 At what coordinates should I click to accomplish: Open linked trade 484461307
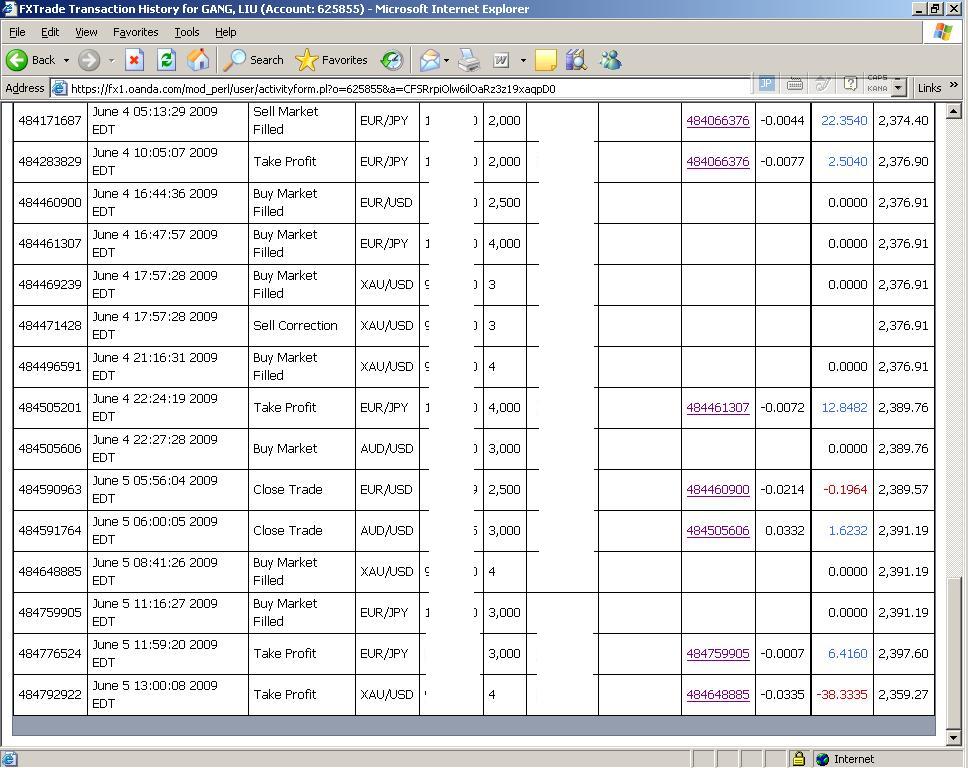tap(718, 407)
